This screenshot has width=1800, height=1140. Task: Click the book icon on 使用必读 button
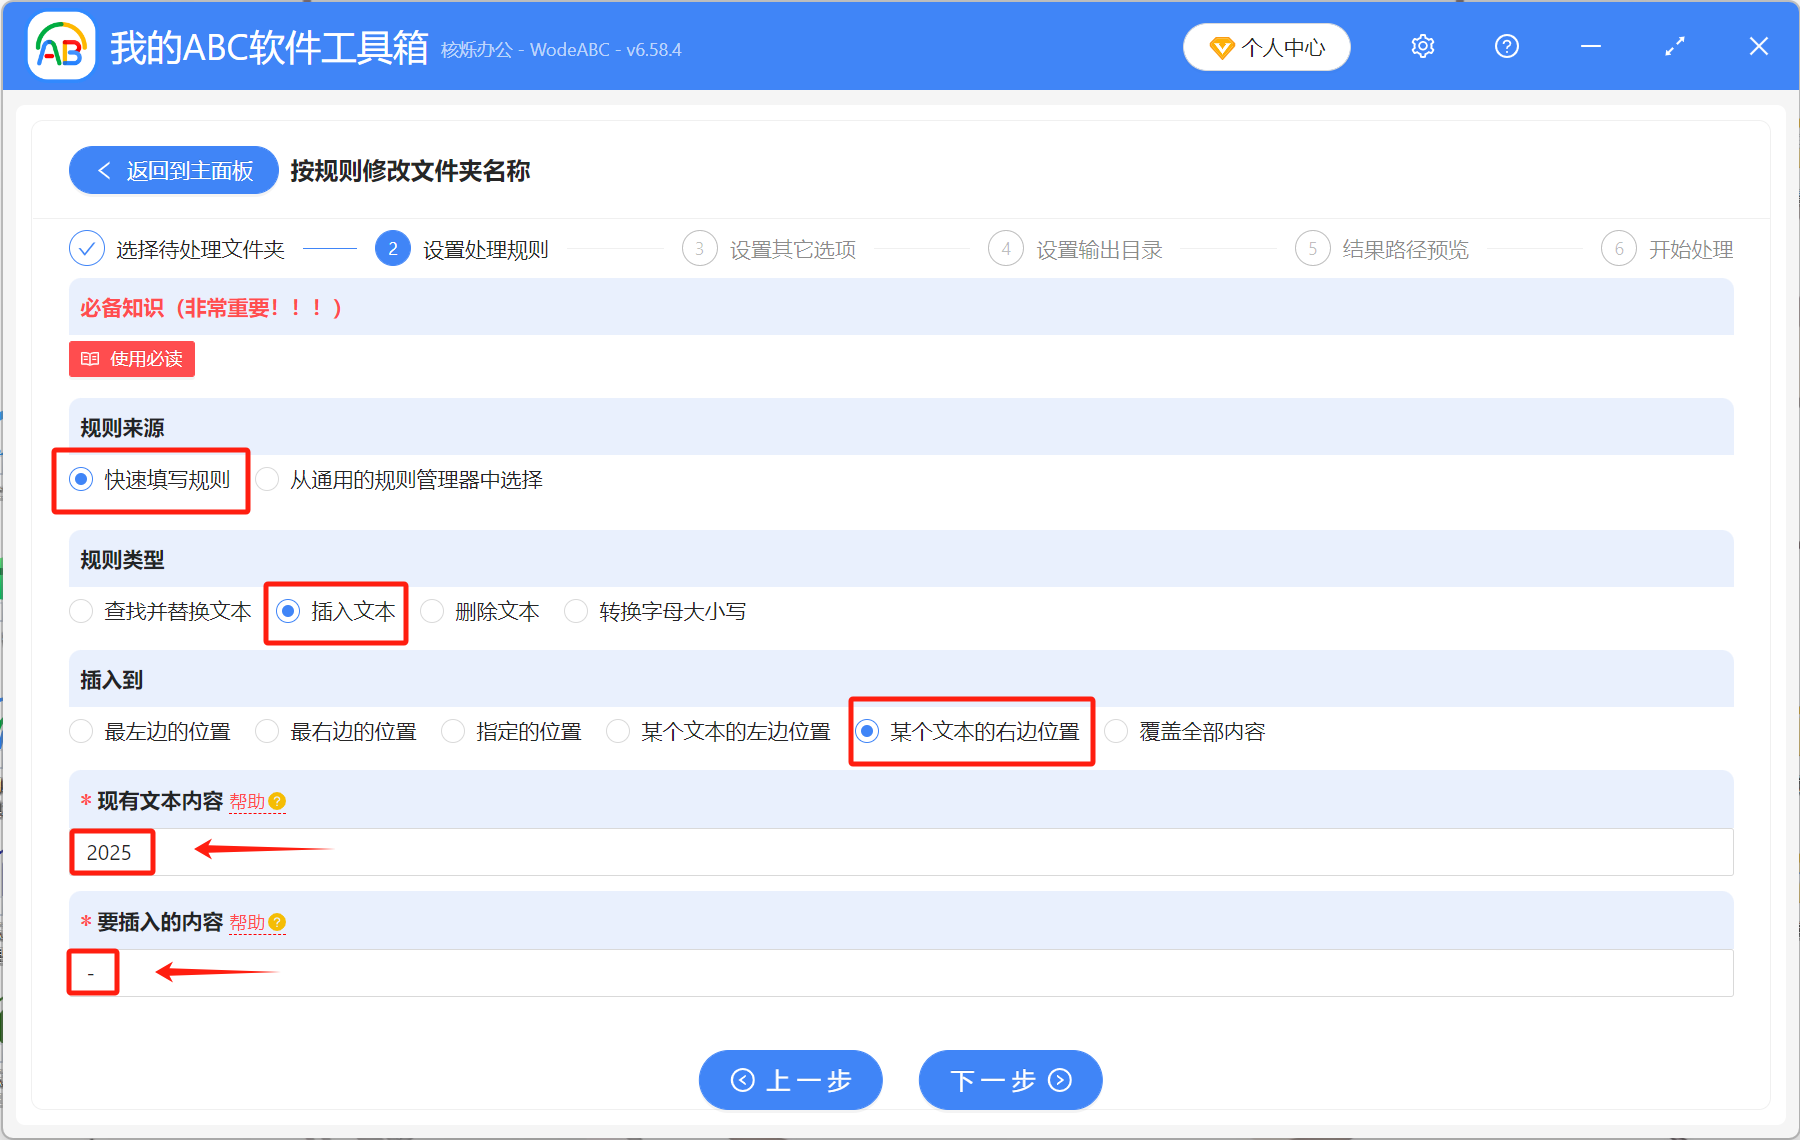[89, 358]
